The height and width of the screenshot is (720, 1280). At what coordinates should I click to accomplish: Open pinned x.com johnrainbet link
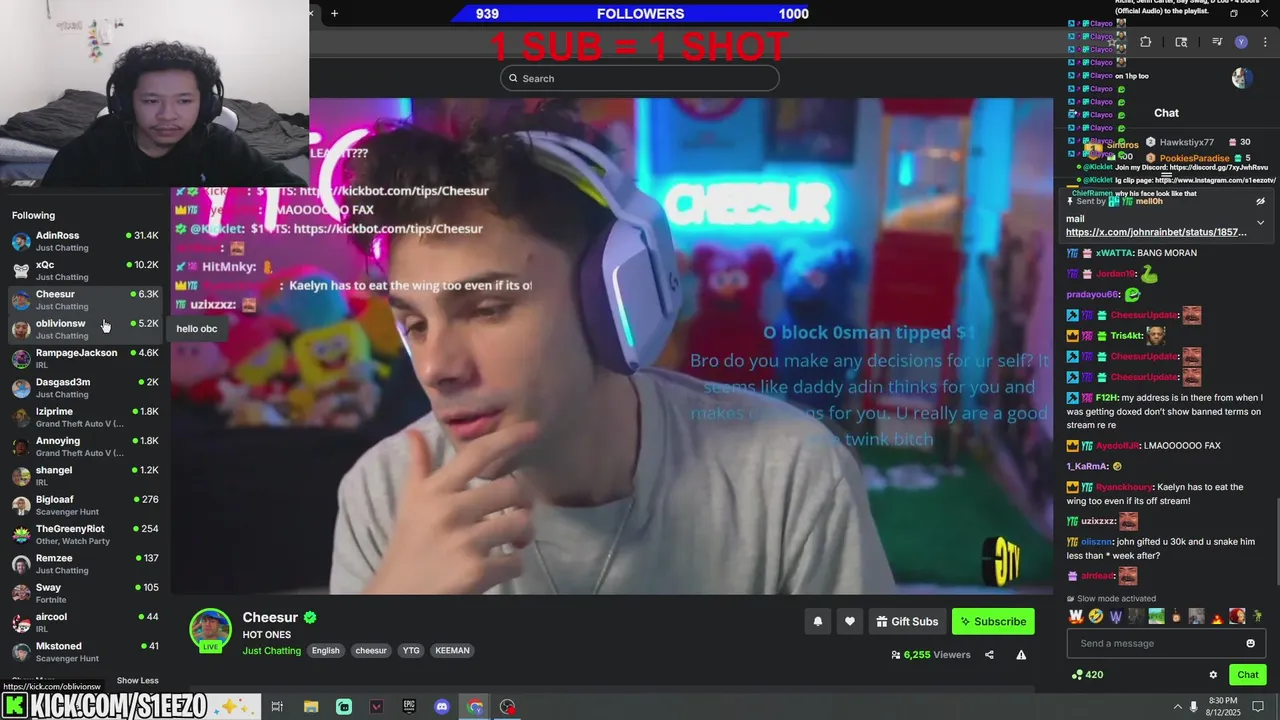1156,232
